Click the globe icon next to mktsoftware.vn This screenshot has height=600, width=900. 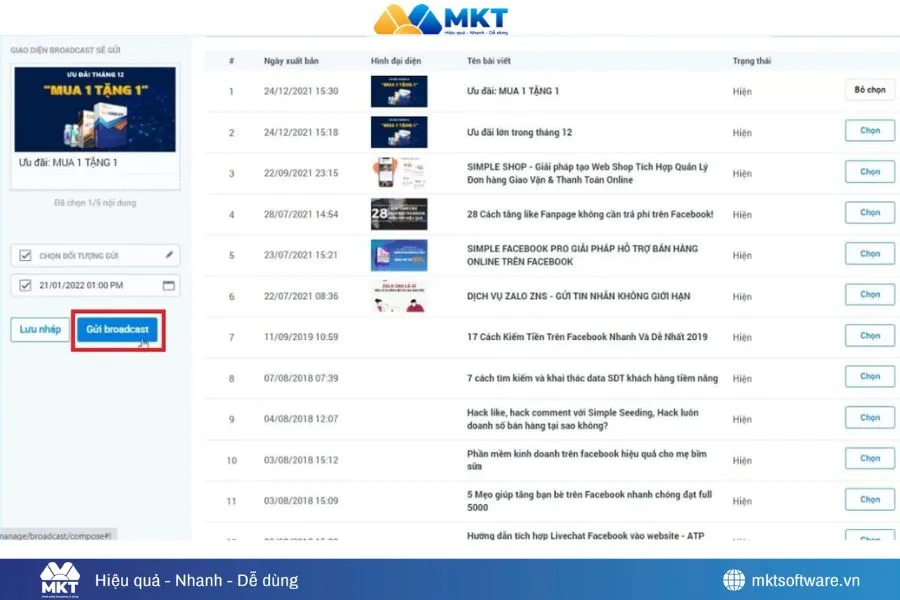click(x=733, y=577)
